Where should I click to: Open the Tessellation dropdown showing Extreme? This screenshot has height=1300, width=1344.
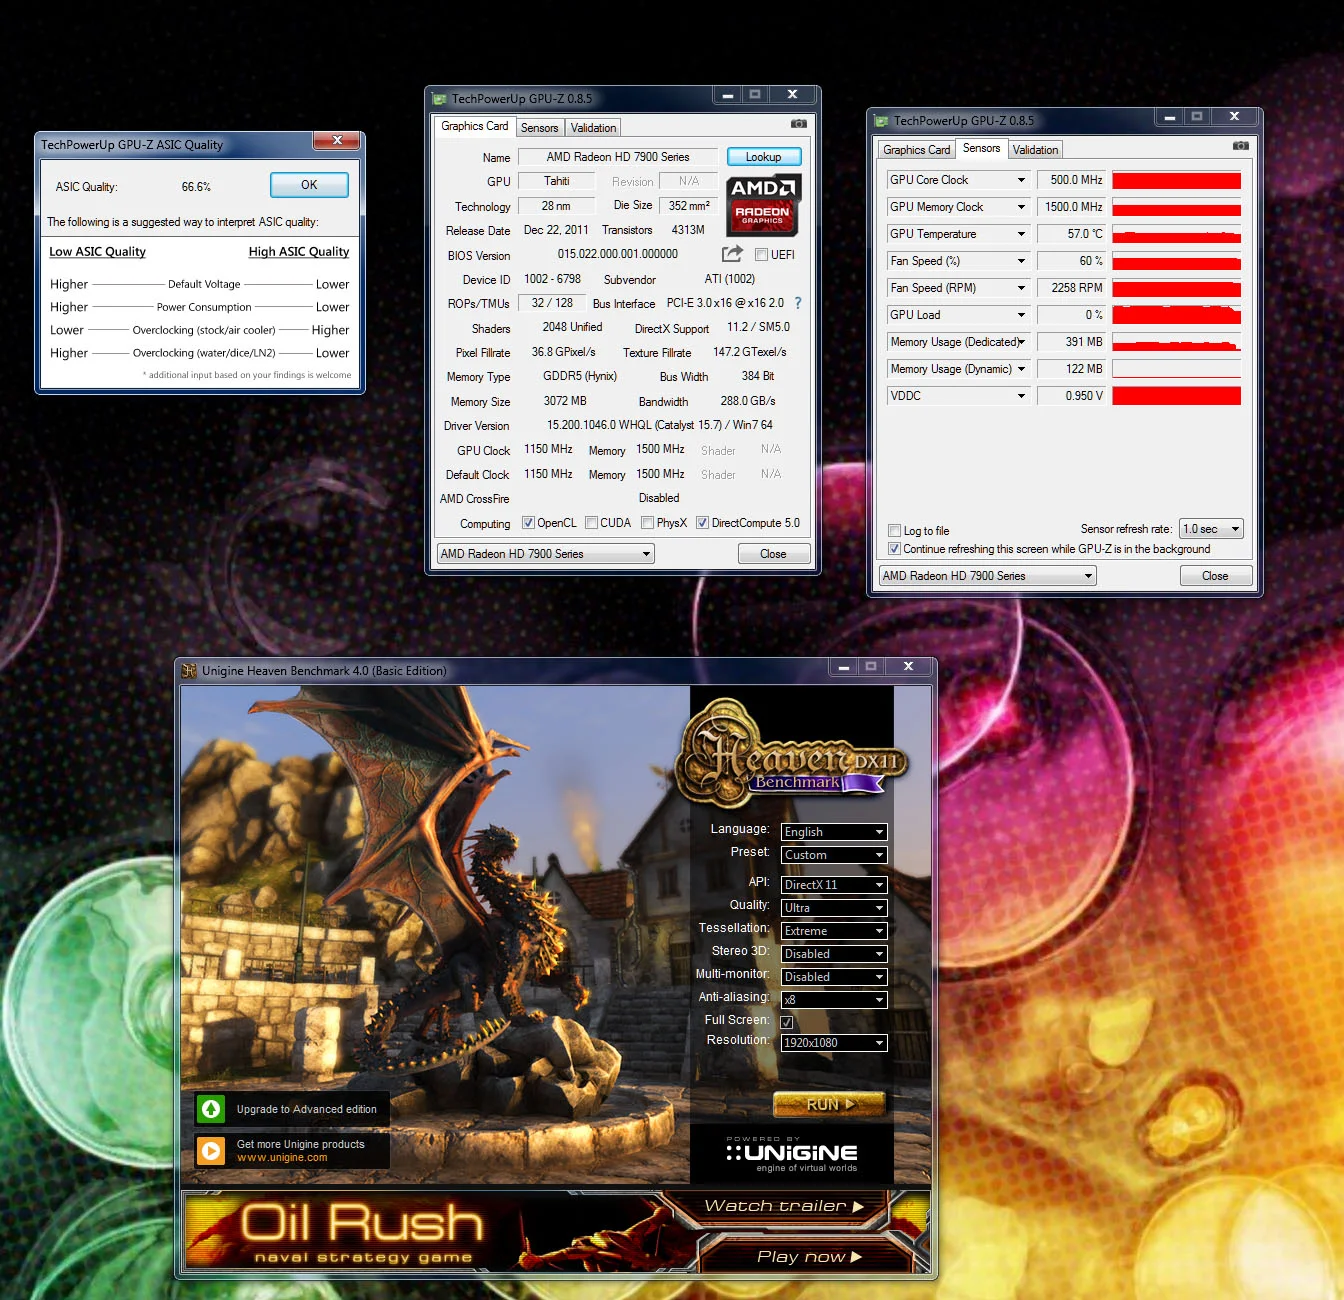click(x=834, y=931)
